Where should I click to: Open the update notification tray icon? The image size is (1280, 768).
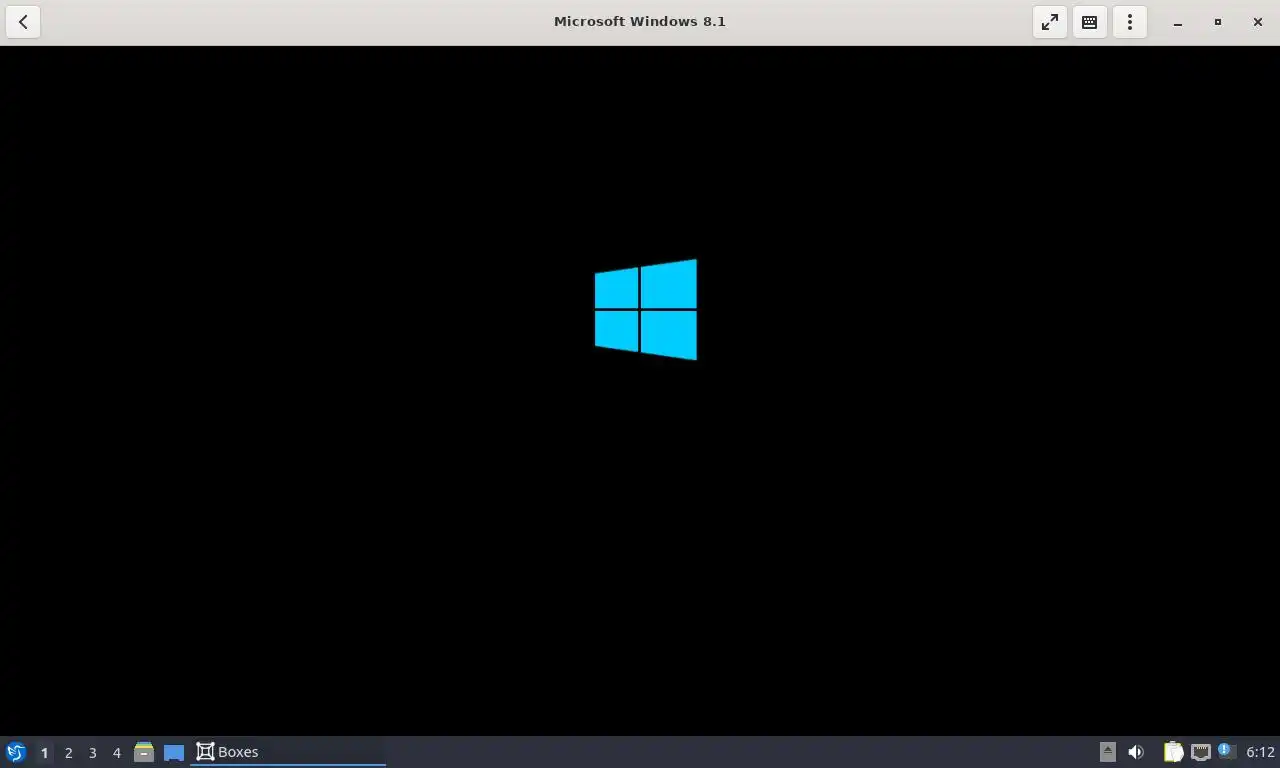[1227, 751]
